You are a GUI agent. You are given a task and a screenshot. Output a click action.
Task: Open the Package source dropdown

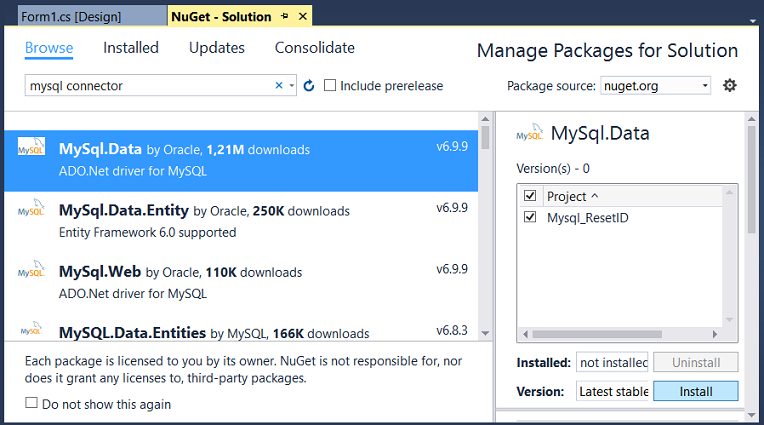tap(655, 86)
